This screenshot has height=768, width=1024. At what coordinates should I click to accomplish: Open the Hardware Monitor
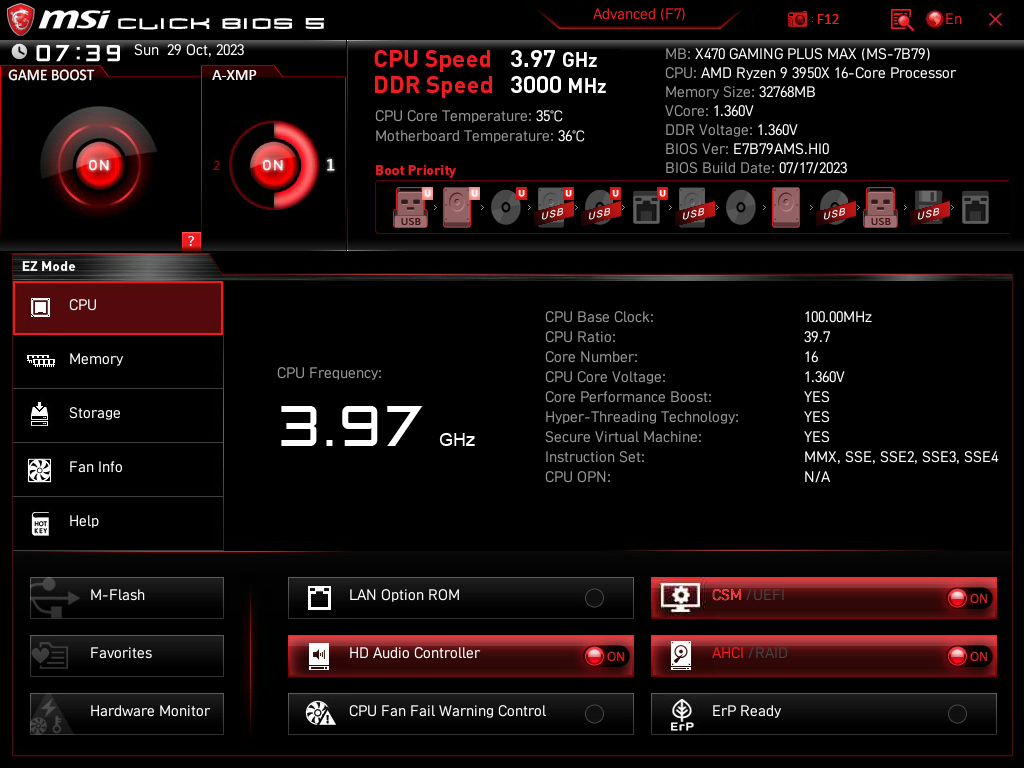(127, 714)
